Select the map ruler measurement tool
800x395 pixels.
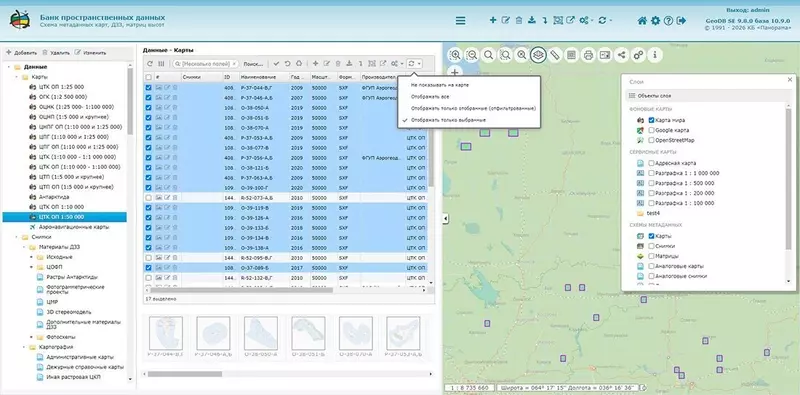click(555, 55)
